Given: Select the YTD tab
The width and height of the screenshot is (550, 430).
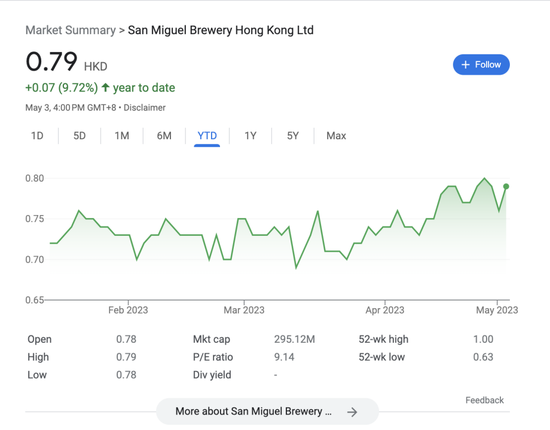Looking at the screenshot, I should point(207,136).
